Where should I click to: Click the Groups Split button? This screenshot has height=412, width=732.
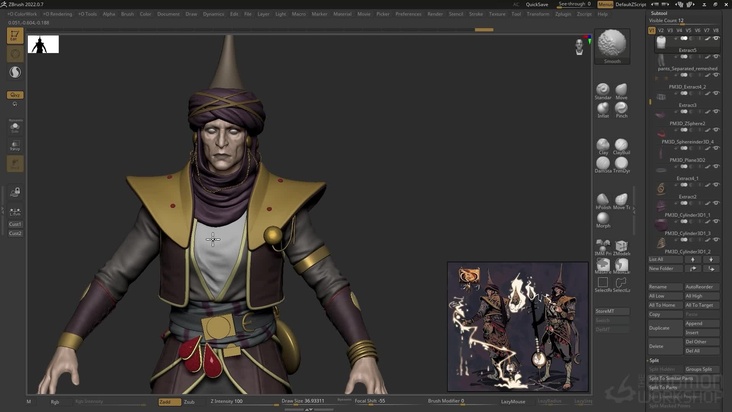pos(702,369)
